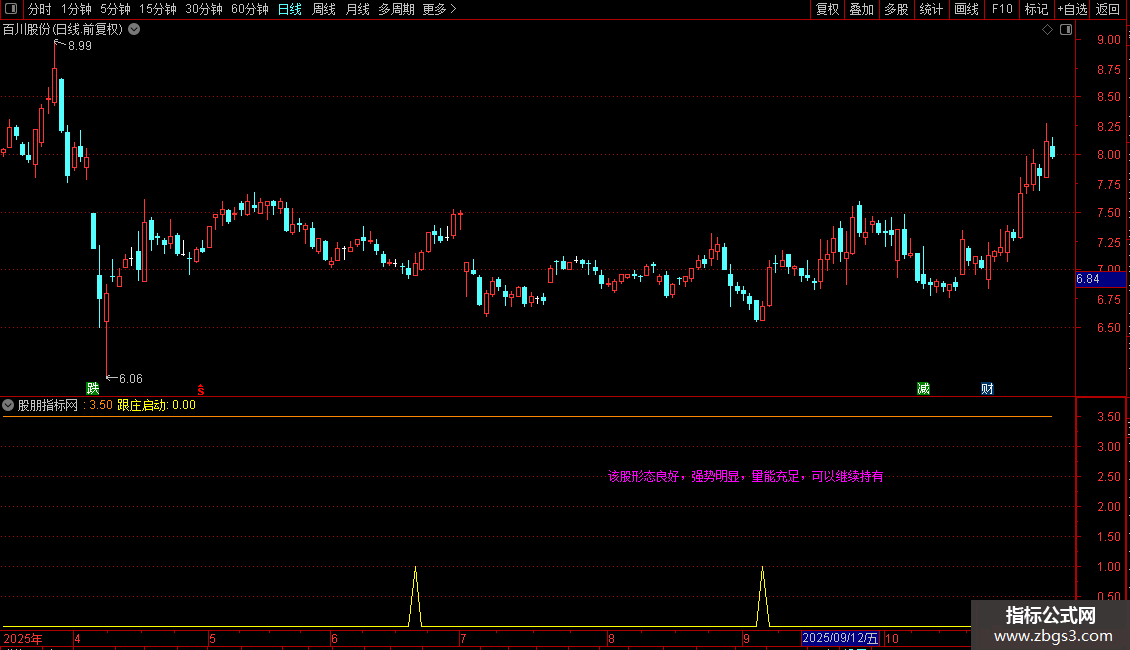
Task: Expand dropdown next to 百川股份 title
Action: tap(134, 30)
